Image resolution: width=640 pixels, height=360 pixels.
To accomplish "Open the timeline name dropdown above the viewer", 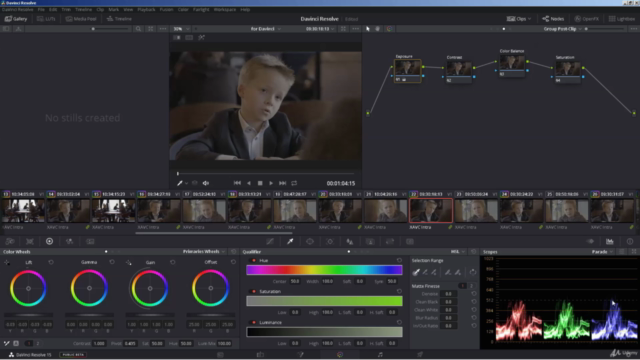I will (266, 29).
